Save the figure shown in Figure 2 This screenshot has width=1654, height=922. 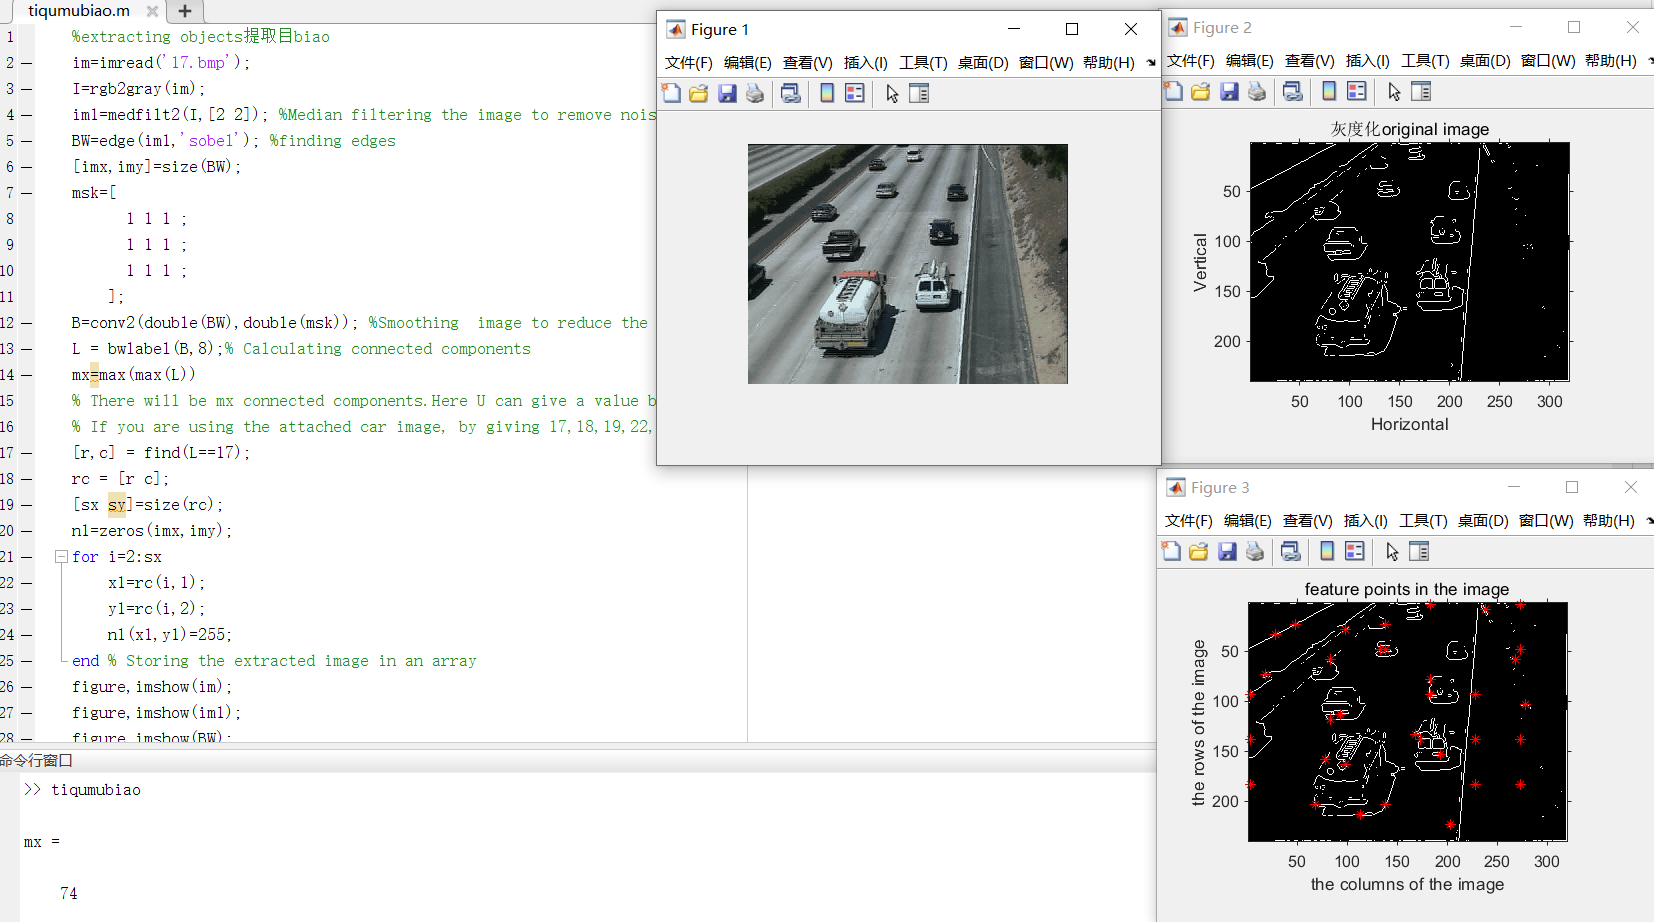(x=1228, y=91)
